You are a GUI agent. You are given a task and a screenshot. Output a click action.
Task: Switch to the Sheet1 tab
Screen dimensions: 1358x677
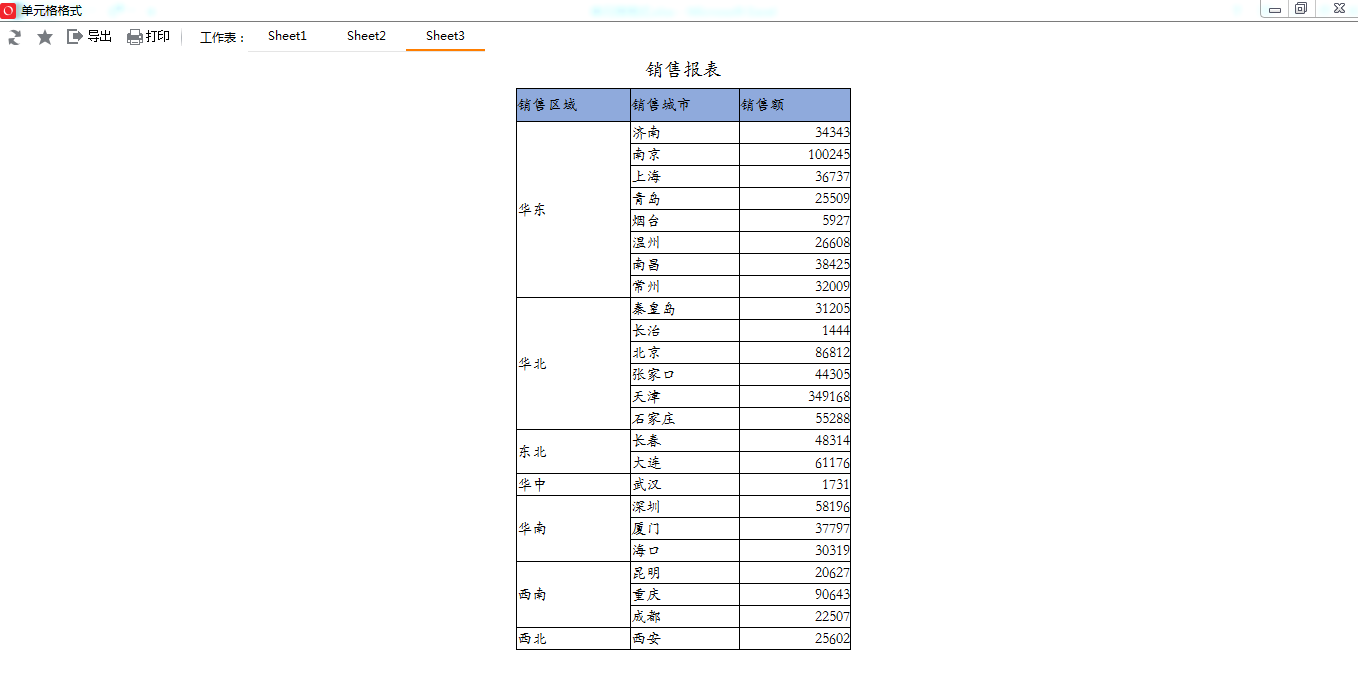[287, 36]
